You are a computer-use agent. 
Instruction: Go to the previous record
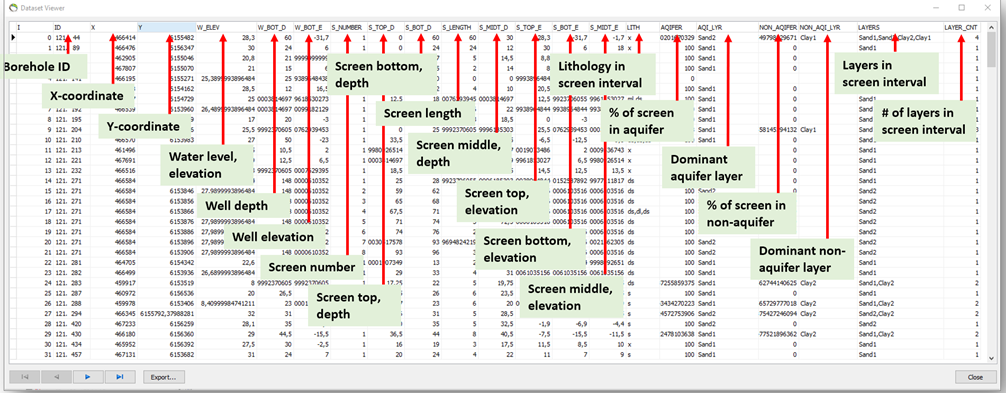tap(56, 376)
